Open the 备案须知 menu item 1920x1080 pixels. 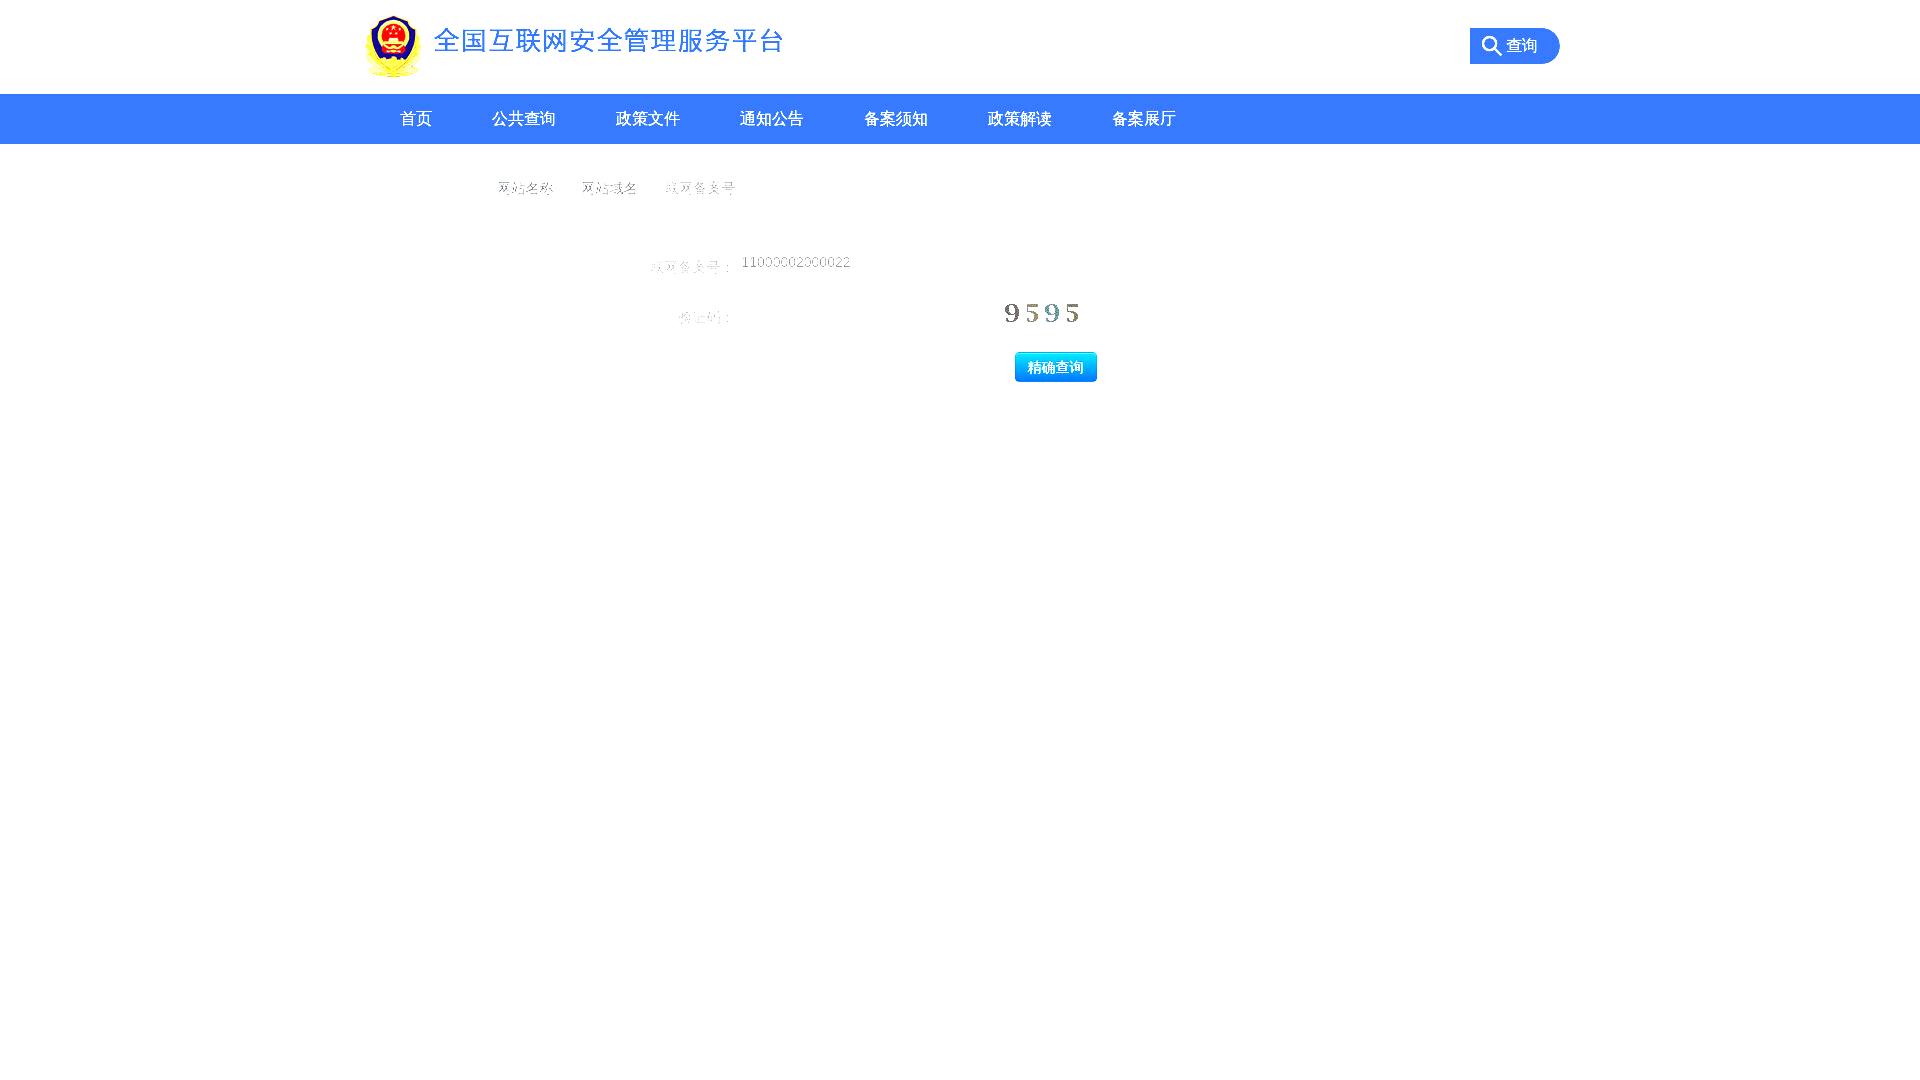895,119
